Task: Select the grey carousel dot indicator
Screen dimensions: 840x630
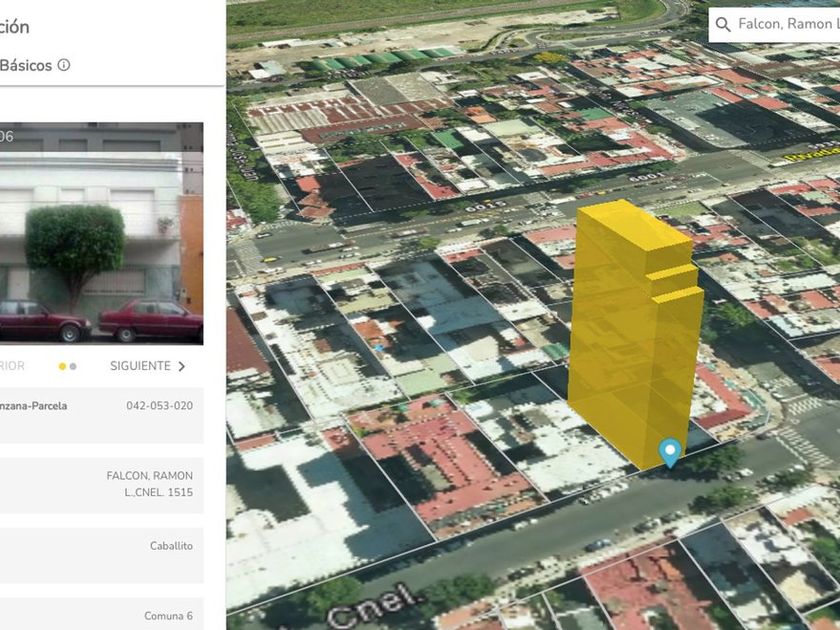Action: 73,367
